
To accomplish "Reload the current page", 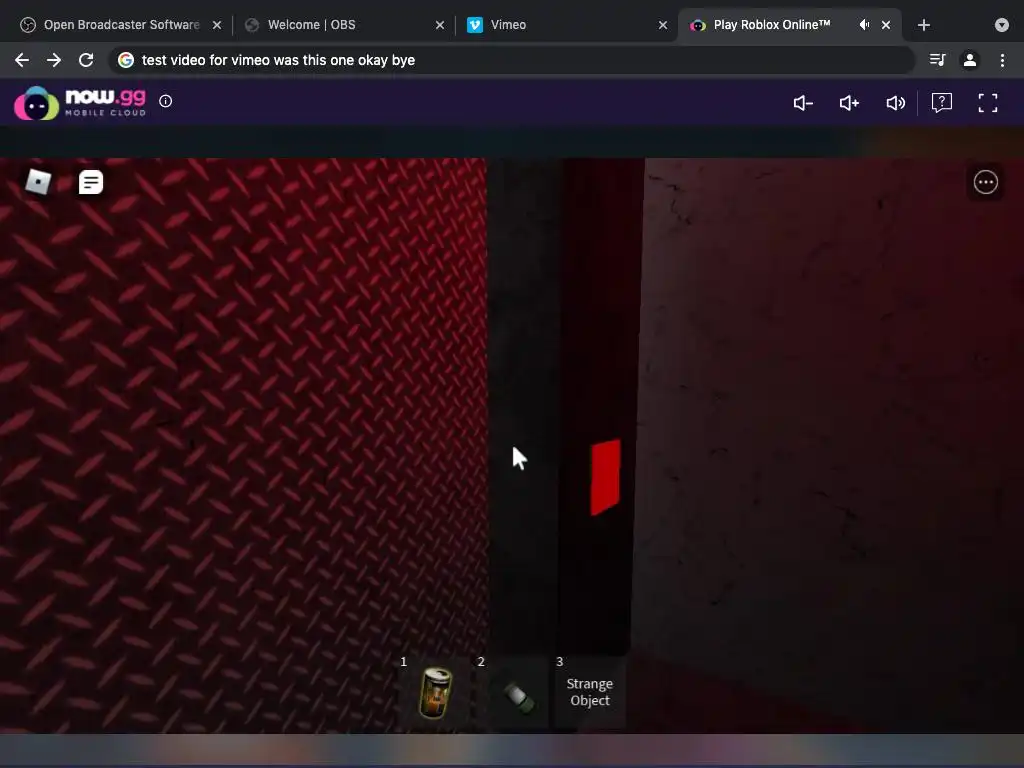I will (x=86, y=60).
